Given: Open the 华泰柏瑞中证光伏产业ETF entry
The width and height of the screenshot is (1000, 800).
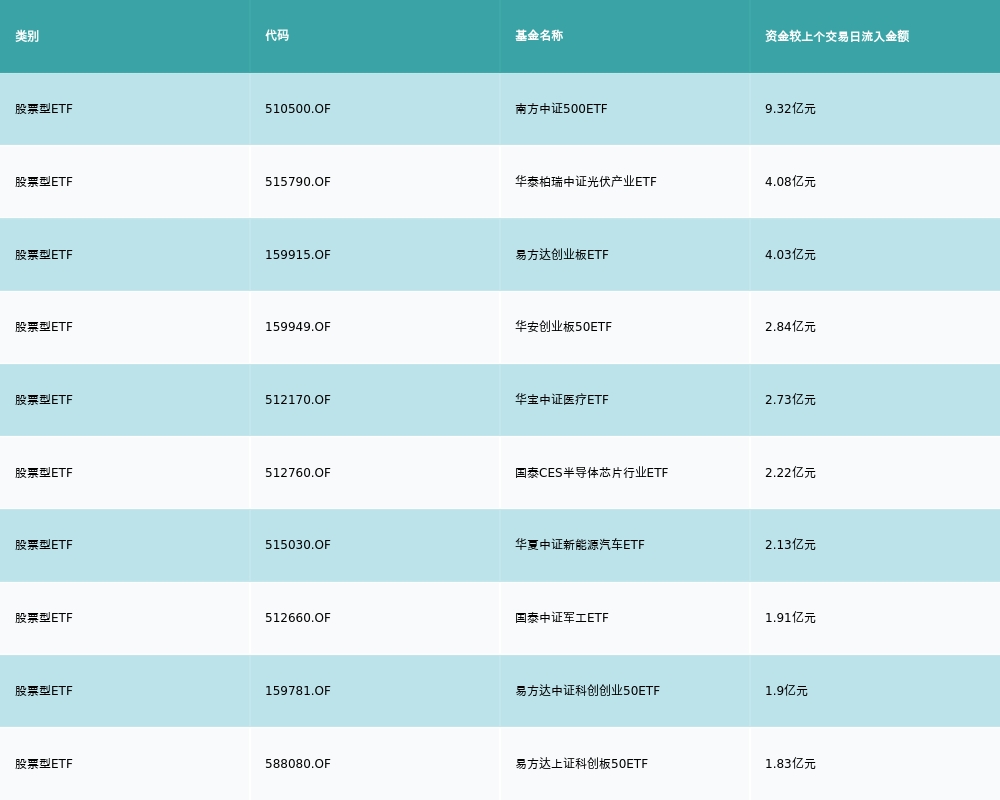Looking at the screenshot, I should [586, 182].
